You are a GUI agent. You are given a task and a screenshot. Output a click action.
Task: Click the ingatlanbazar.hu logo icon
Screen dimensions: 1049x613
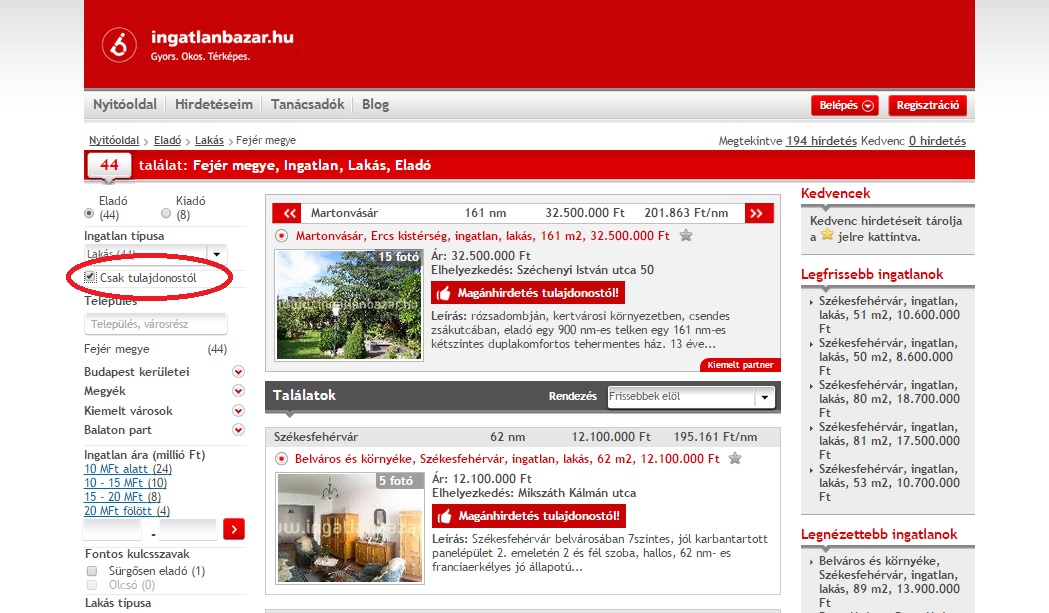coord(119,45)
